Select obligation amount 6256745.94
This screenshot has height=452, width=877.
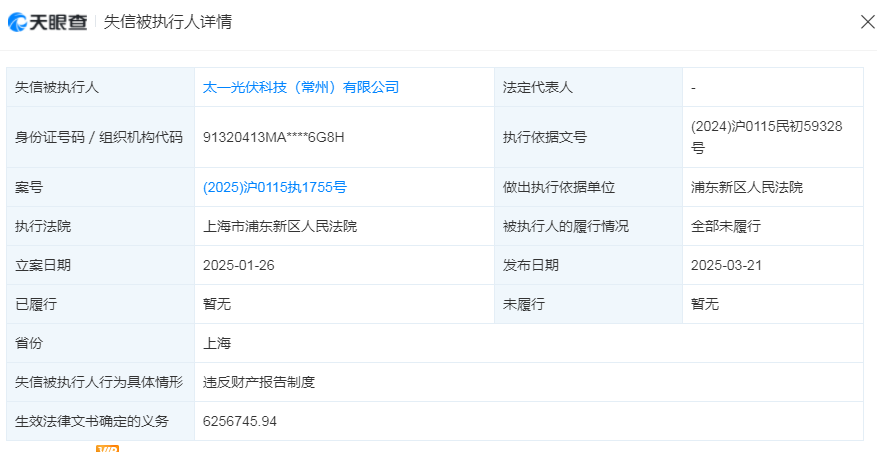[240, 421]
